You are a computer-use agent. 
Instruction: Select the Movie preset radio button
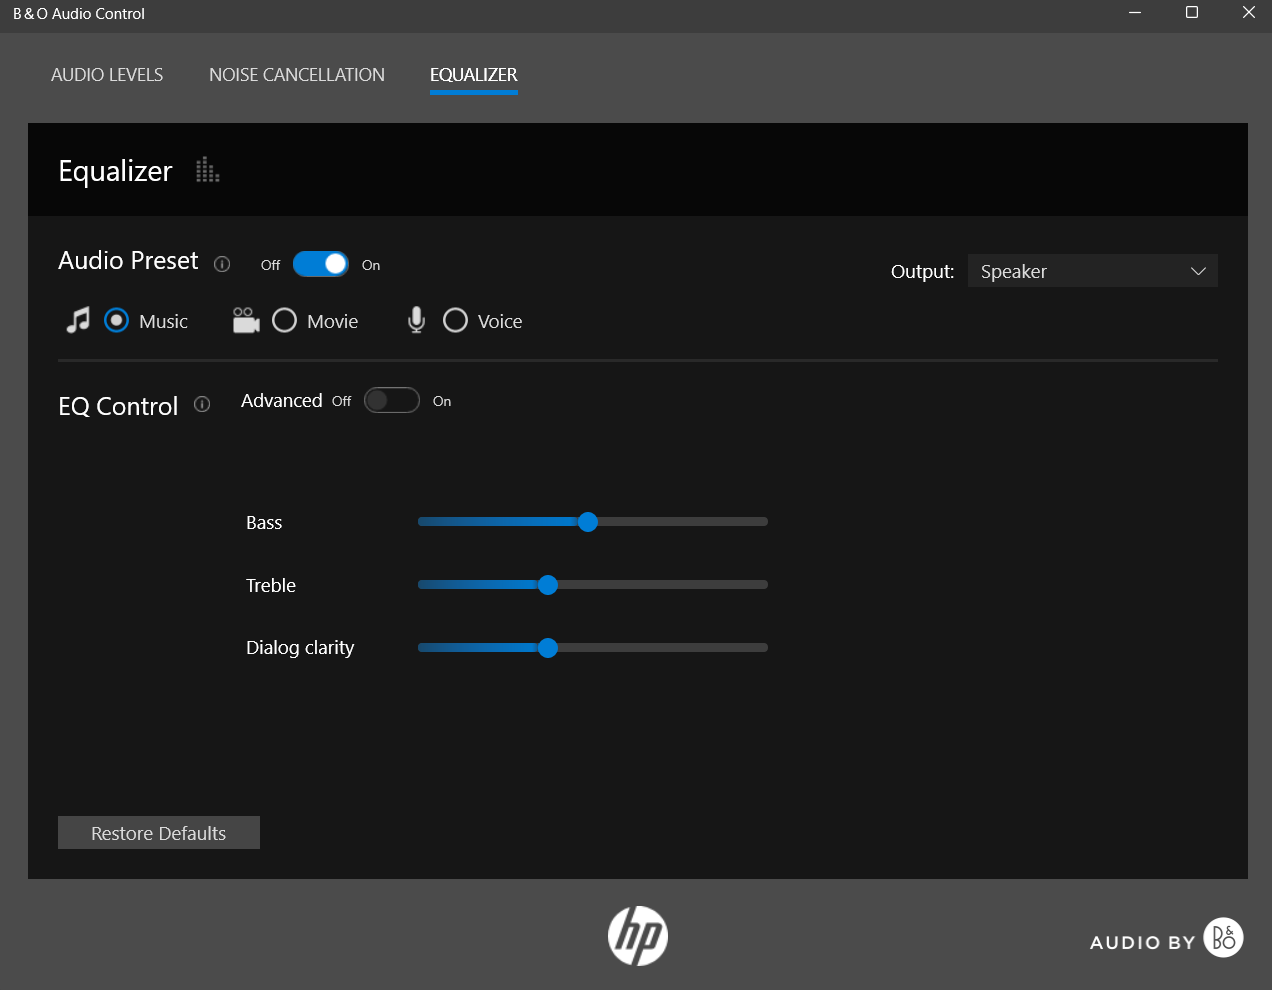click(x=285, y=320)
